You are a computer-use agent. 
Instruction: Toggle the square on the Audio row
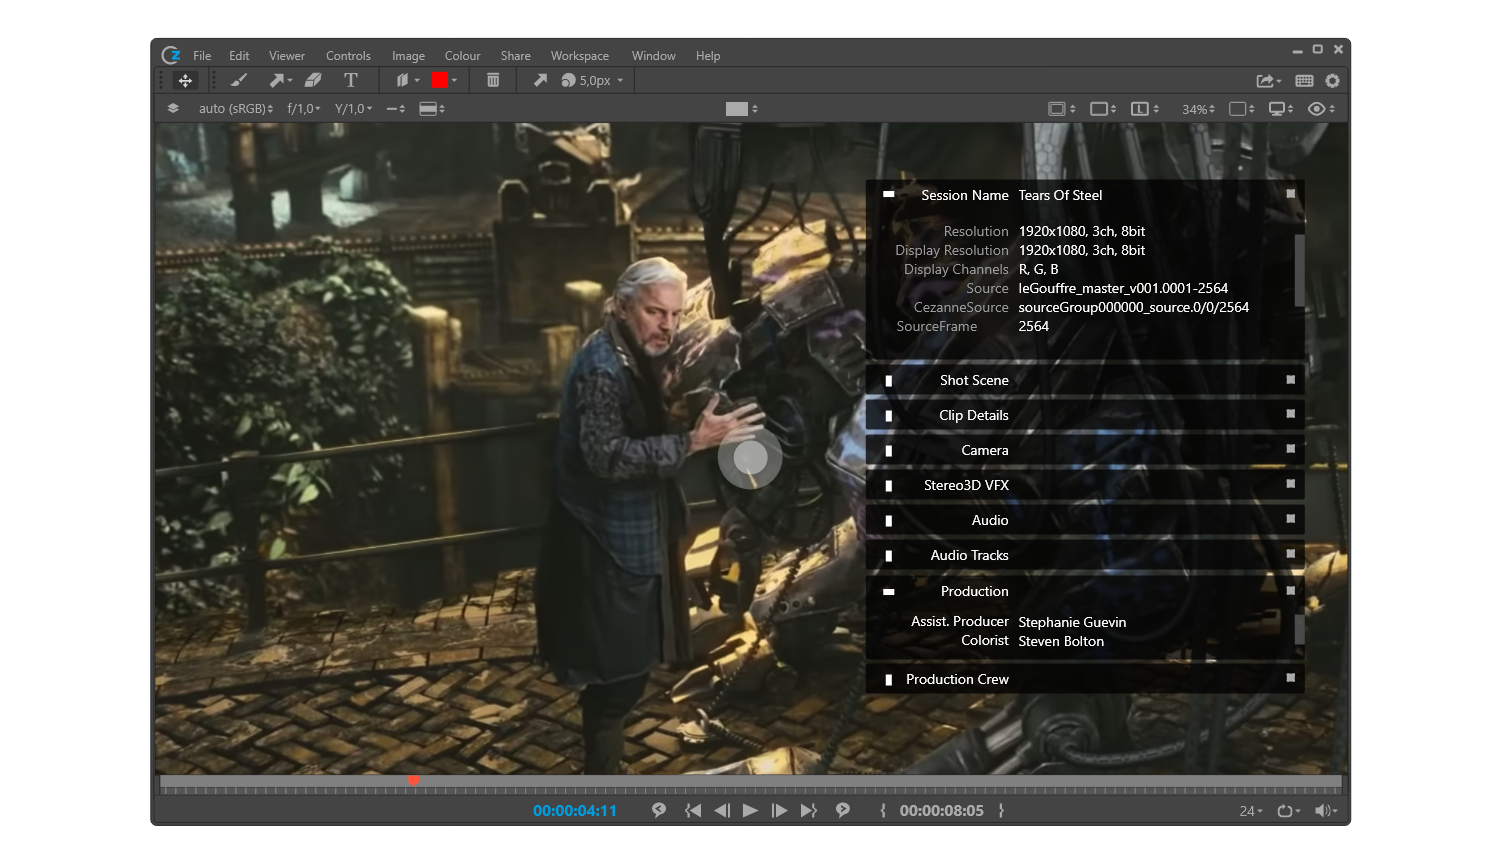pyautogui.click(x=1290, y=519)
